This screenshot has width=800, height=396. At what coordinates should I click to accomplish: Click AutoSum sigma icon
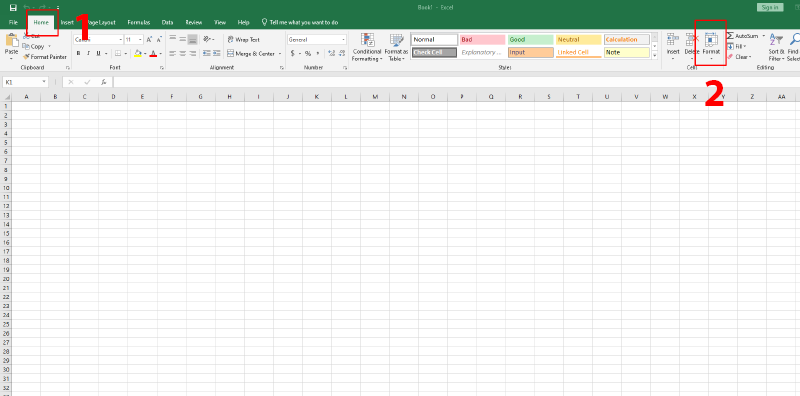730,36
